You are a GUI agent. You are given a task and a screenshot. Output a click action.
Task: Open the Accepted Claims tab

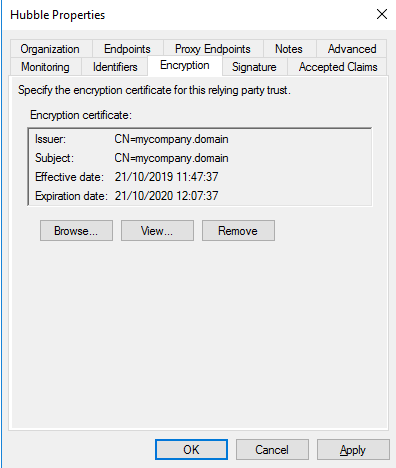(338, 67)
